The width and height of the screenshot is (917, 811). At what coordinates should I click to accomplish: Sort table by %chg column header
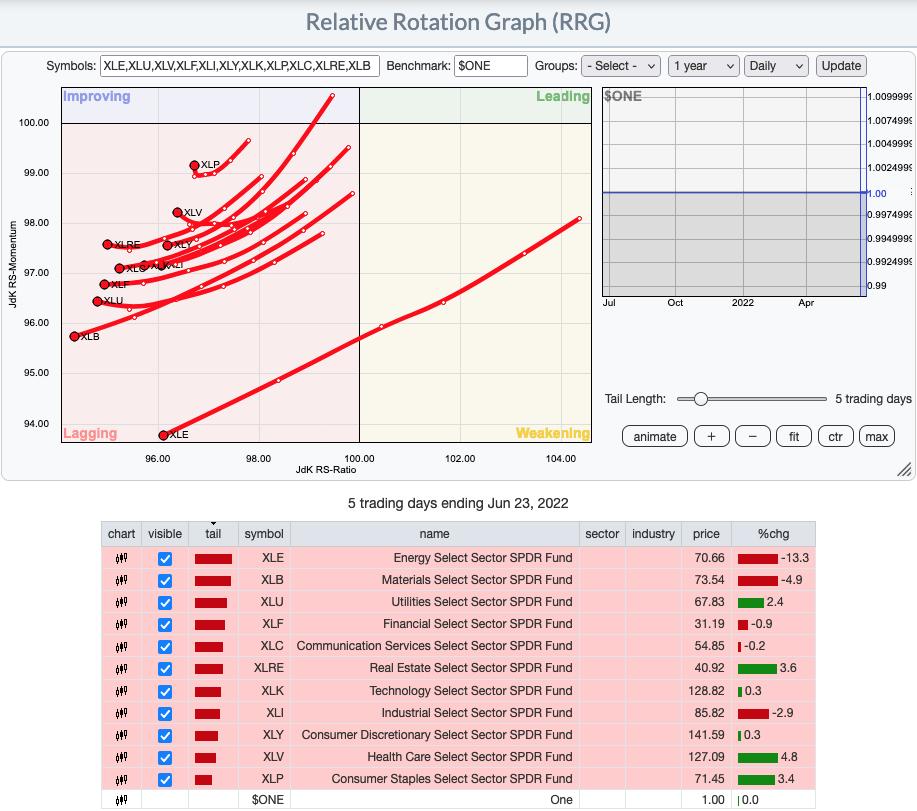click(773, 534)
